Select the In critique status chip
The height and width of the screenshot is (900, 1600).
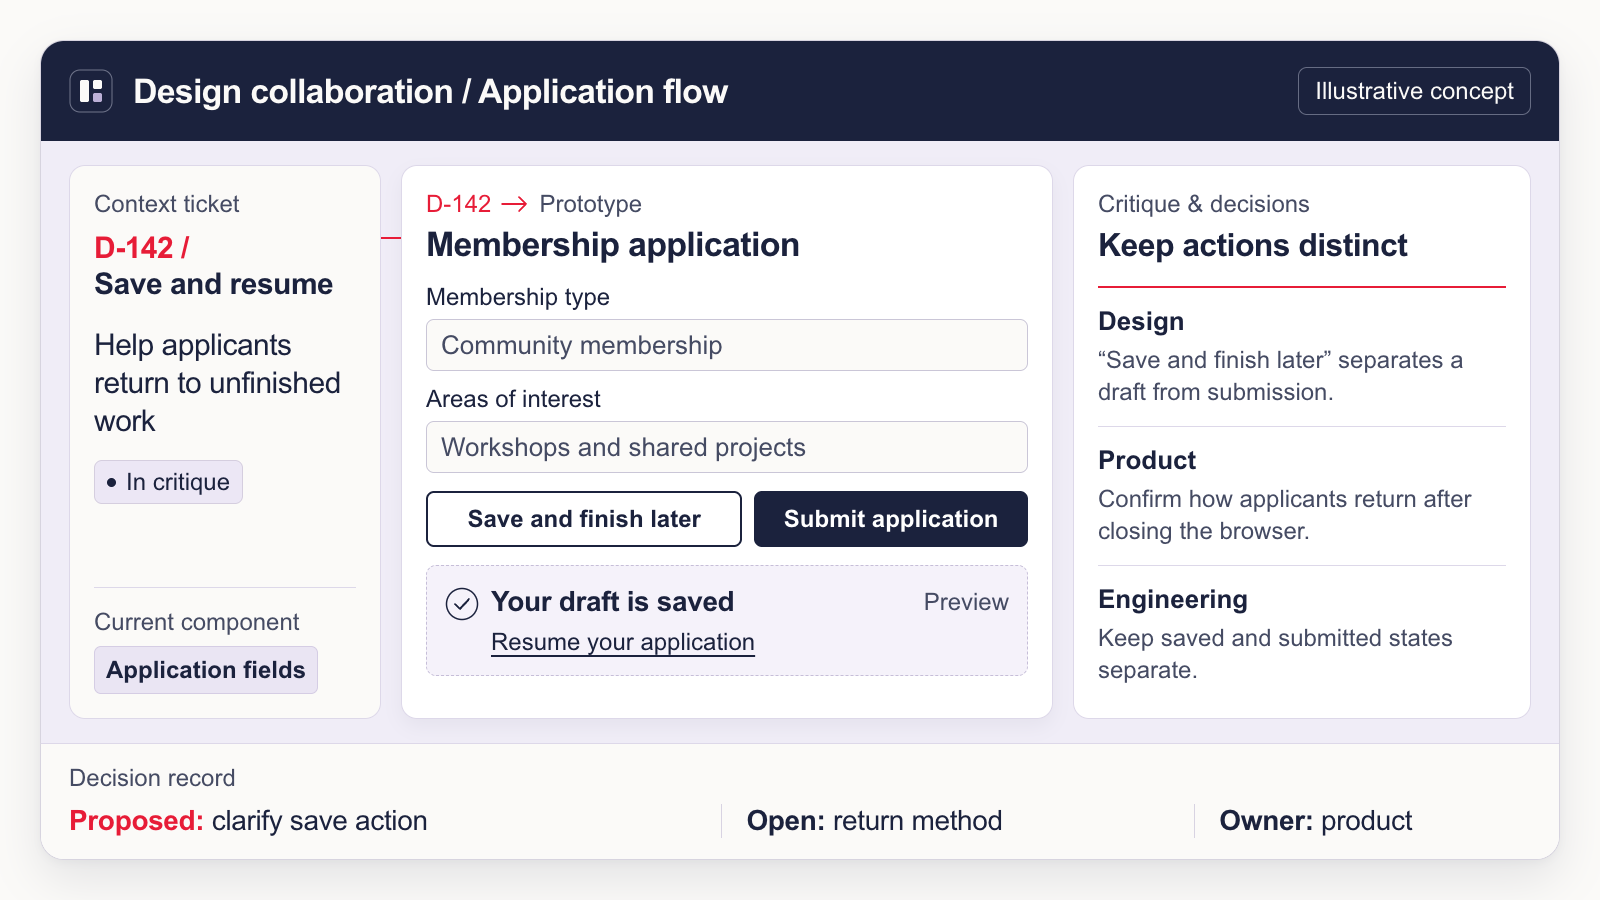point(168,482)
